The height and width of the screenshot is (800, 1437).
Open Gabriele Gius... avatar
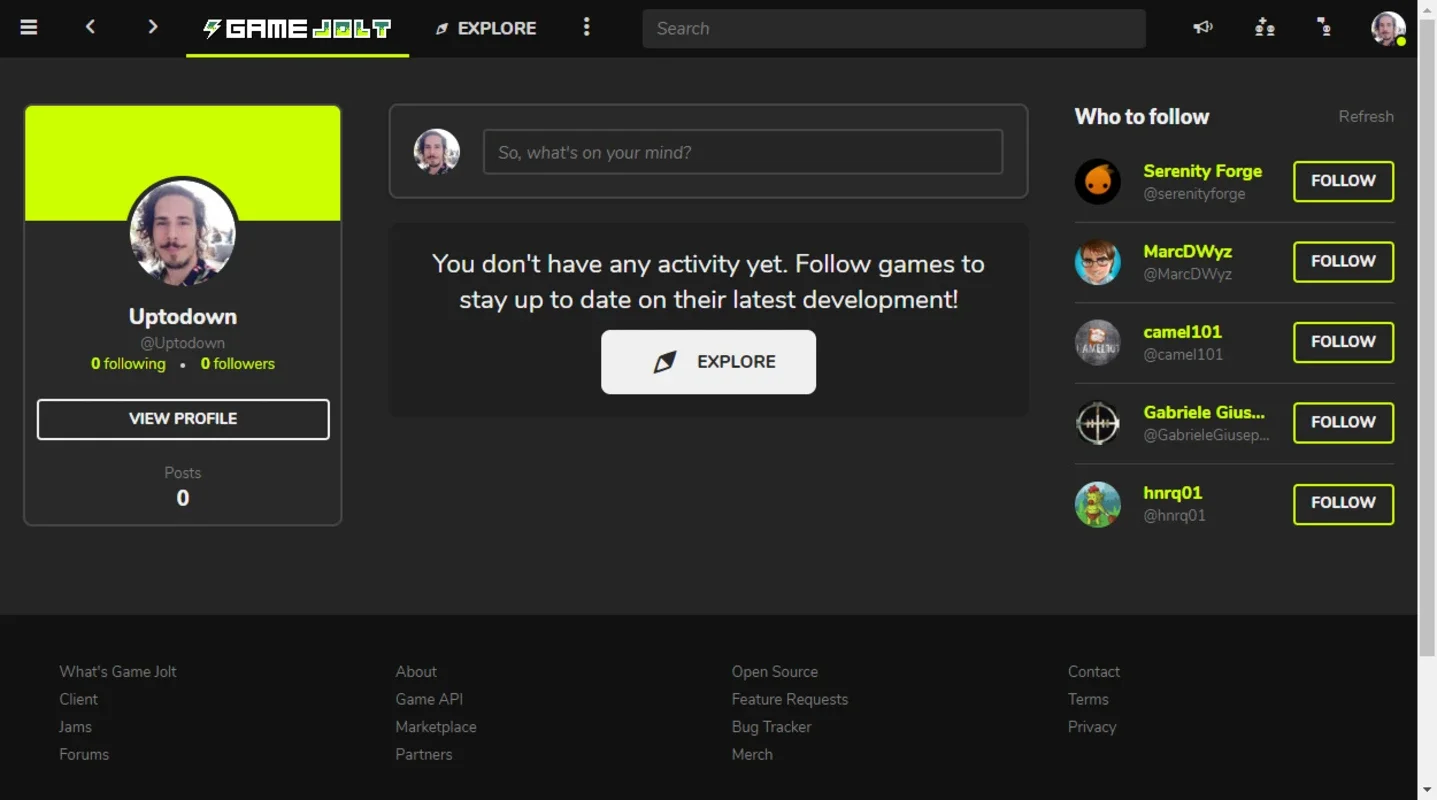pyautogui.click(x=1098, y=423)
